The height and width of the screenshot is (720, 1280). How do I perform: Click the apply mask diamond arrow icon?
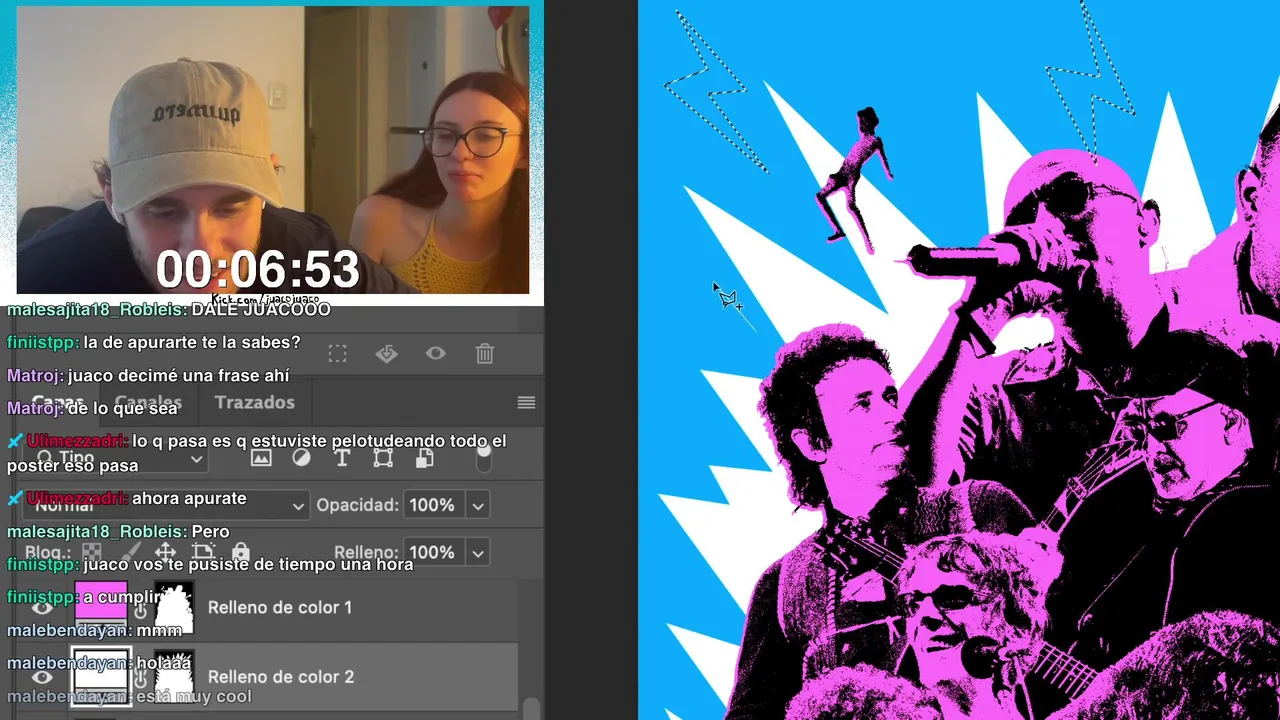(x=387, y=353)
